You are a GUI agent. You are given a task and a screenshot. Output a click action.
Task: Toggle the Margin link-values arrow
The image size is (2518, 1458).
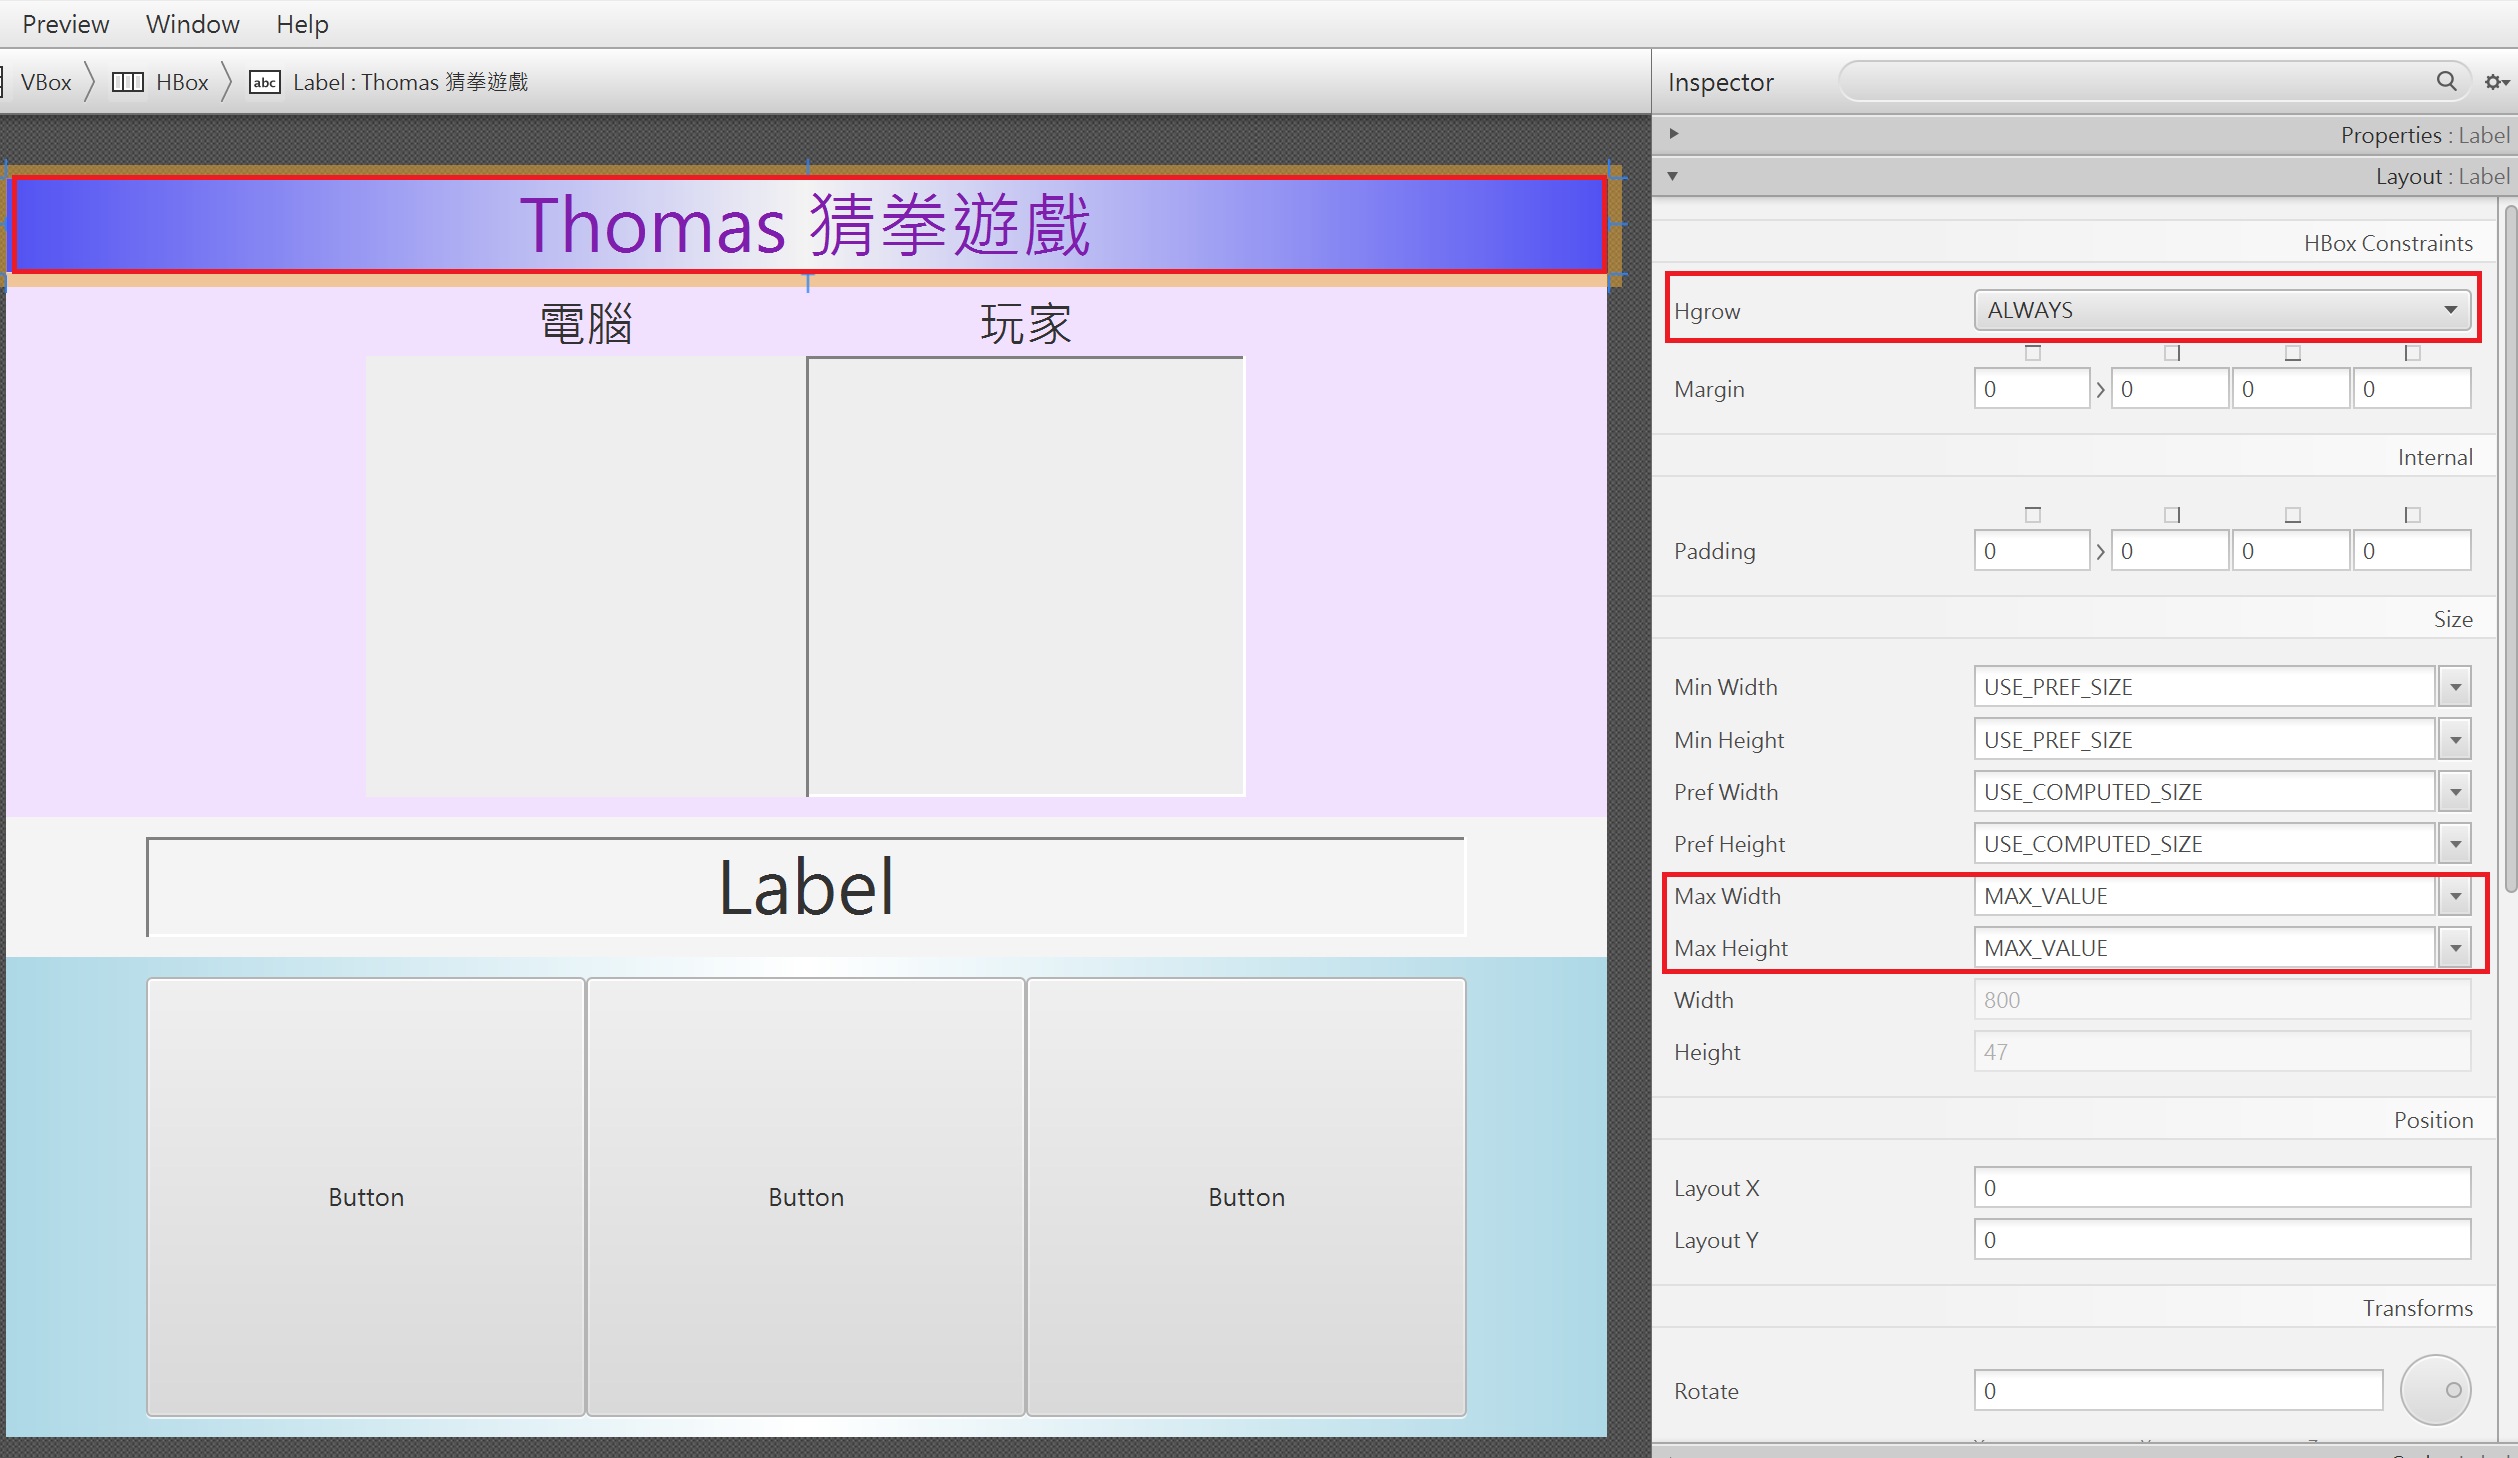tap(2100, 389)
